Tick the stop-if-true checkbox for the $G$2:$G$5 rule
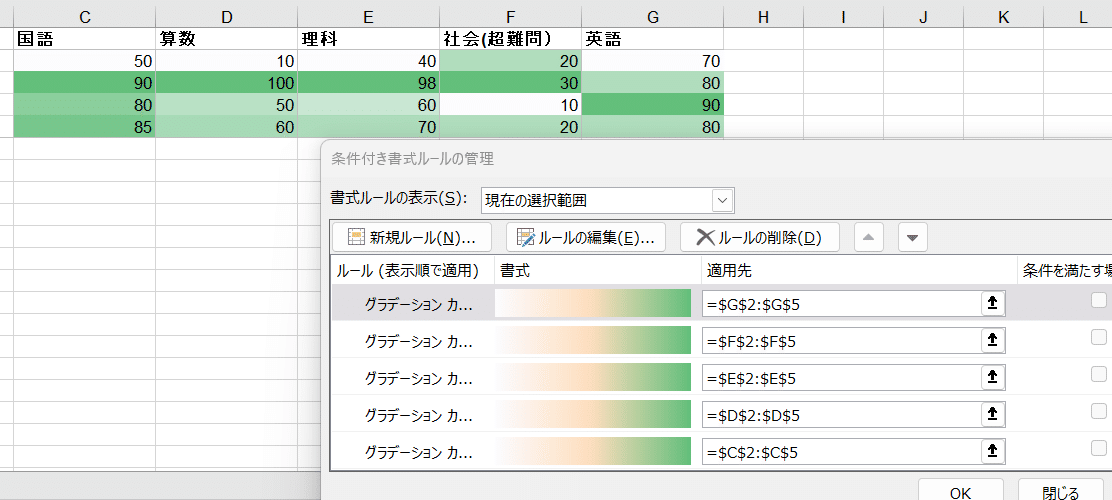Viewport: 1112px width, 500px height. [1099, 301]
